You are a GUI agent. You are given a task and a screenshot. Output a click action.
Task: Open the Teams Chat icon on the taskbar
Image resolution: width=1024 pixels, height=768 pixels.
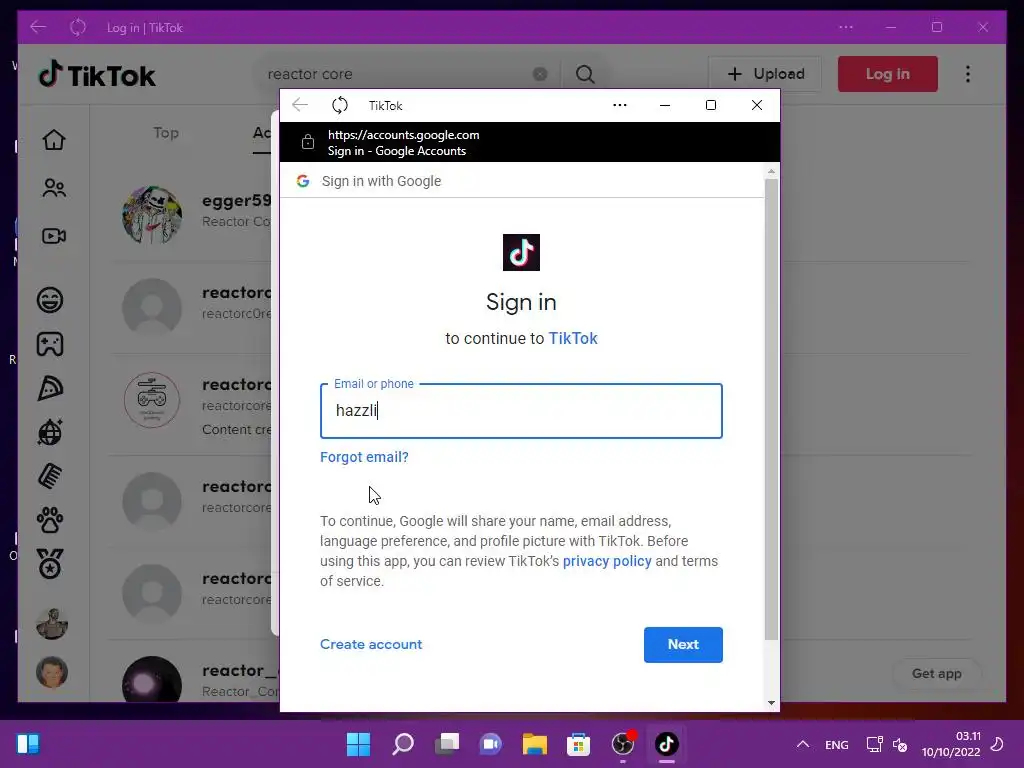click(x=490, y=744)
